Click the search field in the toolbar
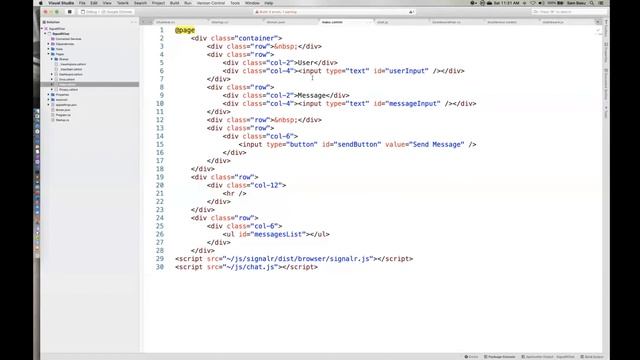The width and height of the screenshot is (640, 360). point(569,12)
